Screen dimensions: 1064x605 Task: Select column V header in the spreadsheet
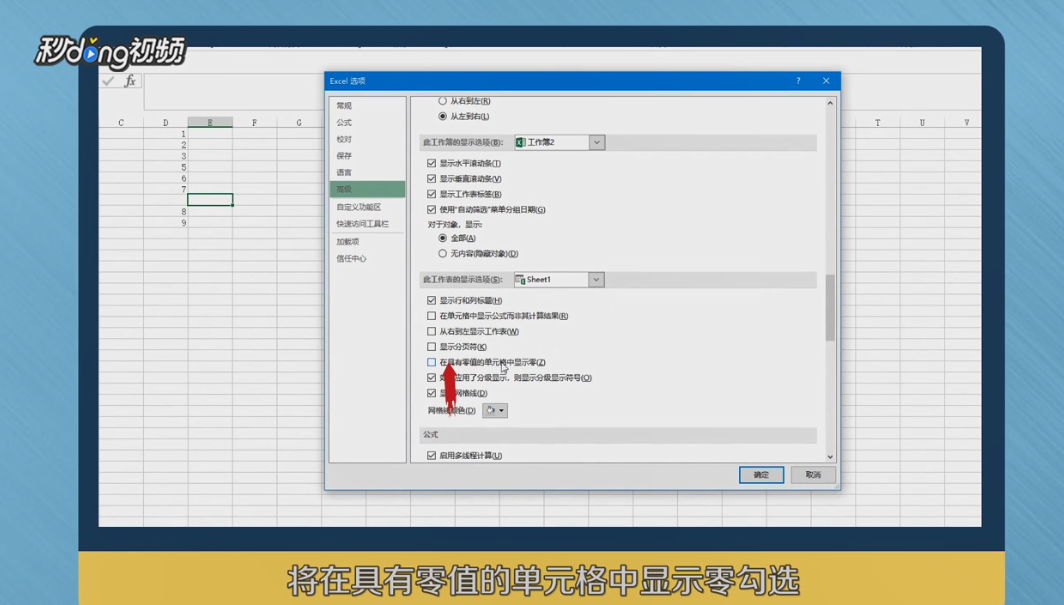[964, 123]
